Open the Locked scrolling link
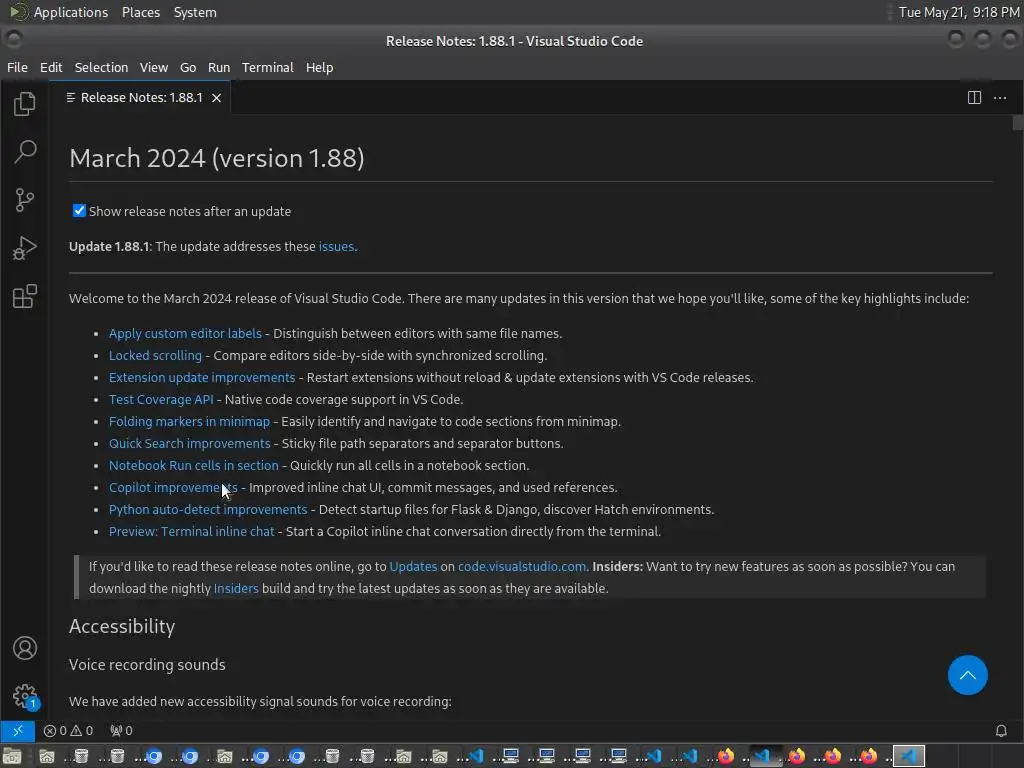Viewport: 1024px width, 768px height. coord(155,355)
